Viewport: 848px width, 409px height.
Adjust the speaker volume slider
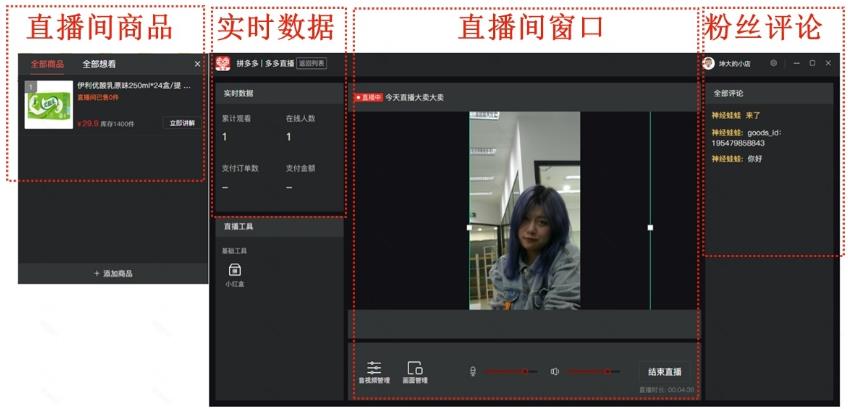tap(593, 372)
